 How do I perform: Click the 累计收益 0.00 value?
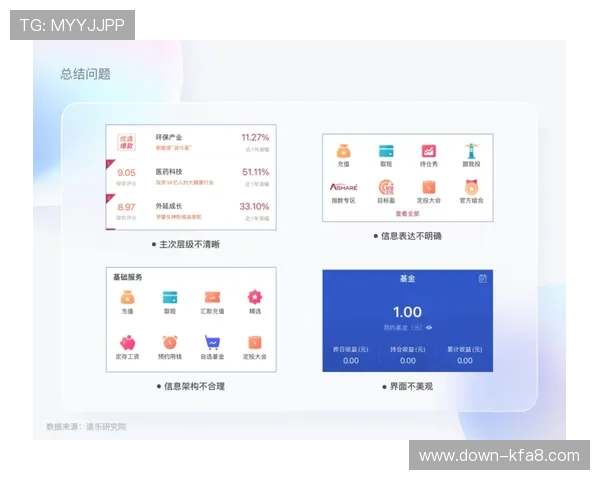coord(465,361)
